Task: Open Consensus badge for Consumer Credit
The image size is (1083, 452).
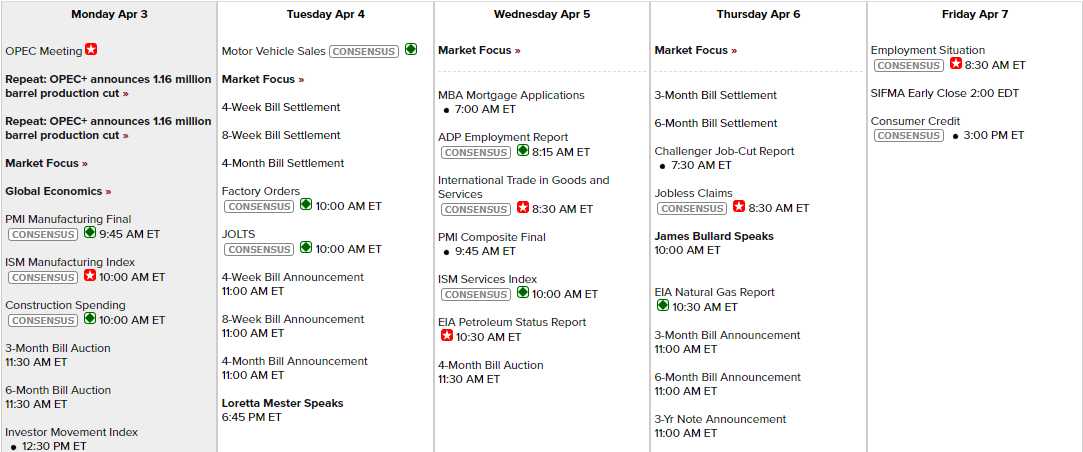Action: pyautogui.click(x=908, y=135)
